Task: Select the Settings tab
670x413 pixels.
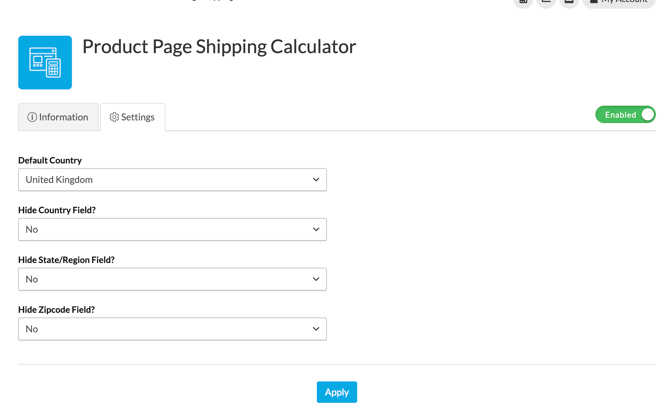Action: coord(133,117)
